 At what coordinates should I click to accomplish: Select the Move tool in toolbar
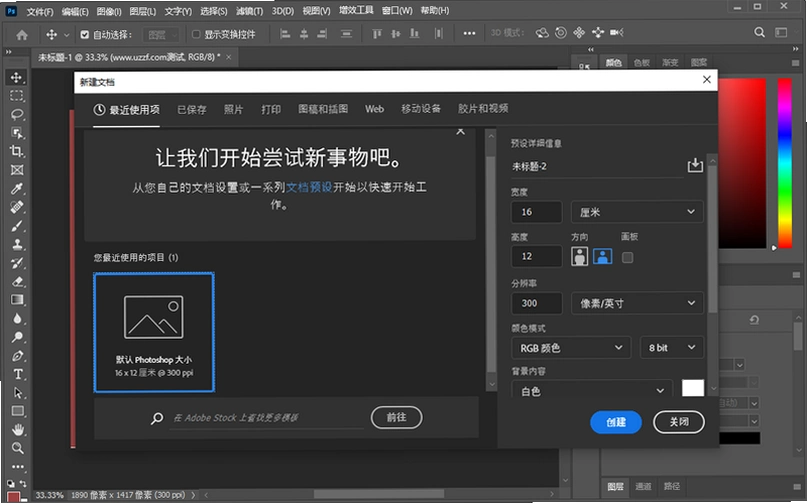(x=16, y=77)
